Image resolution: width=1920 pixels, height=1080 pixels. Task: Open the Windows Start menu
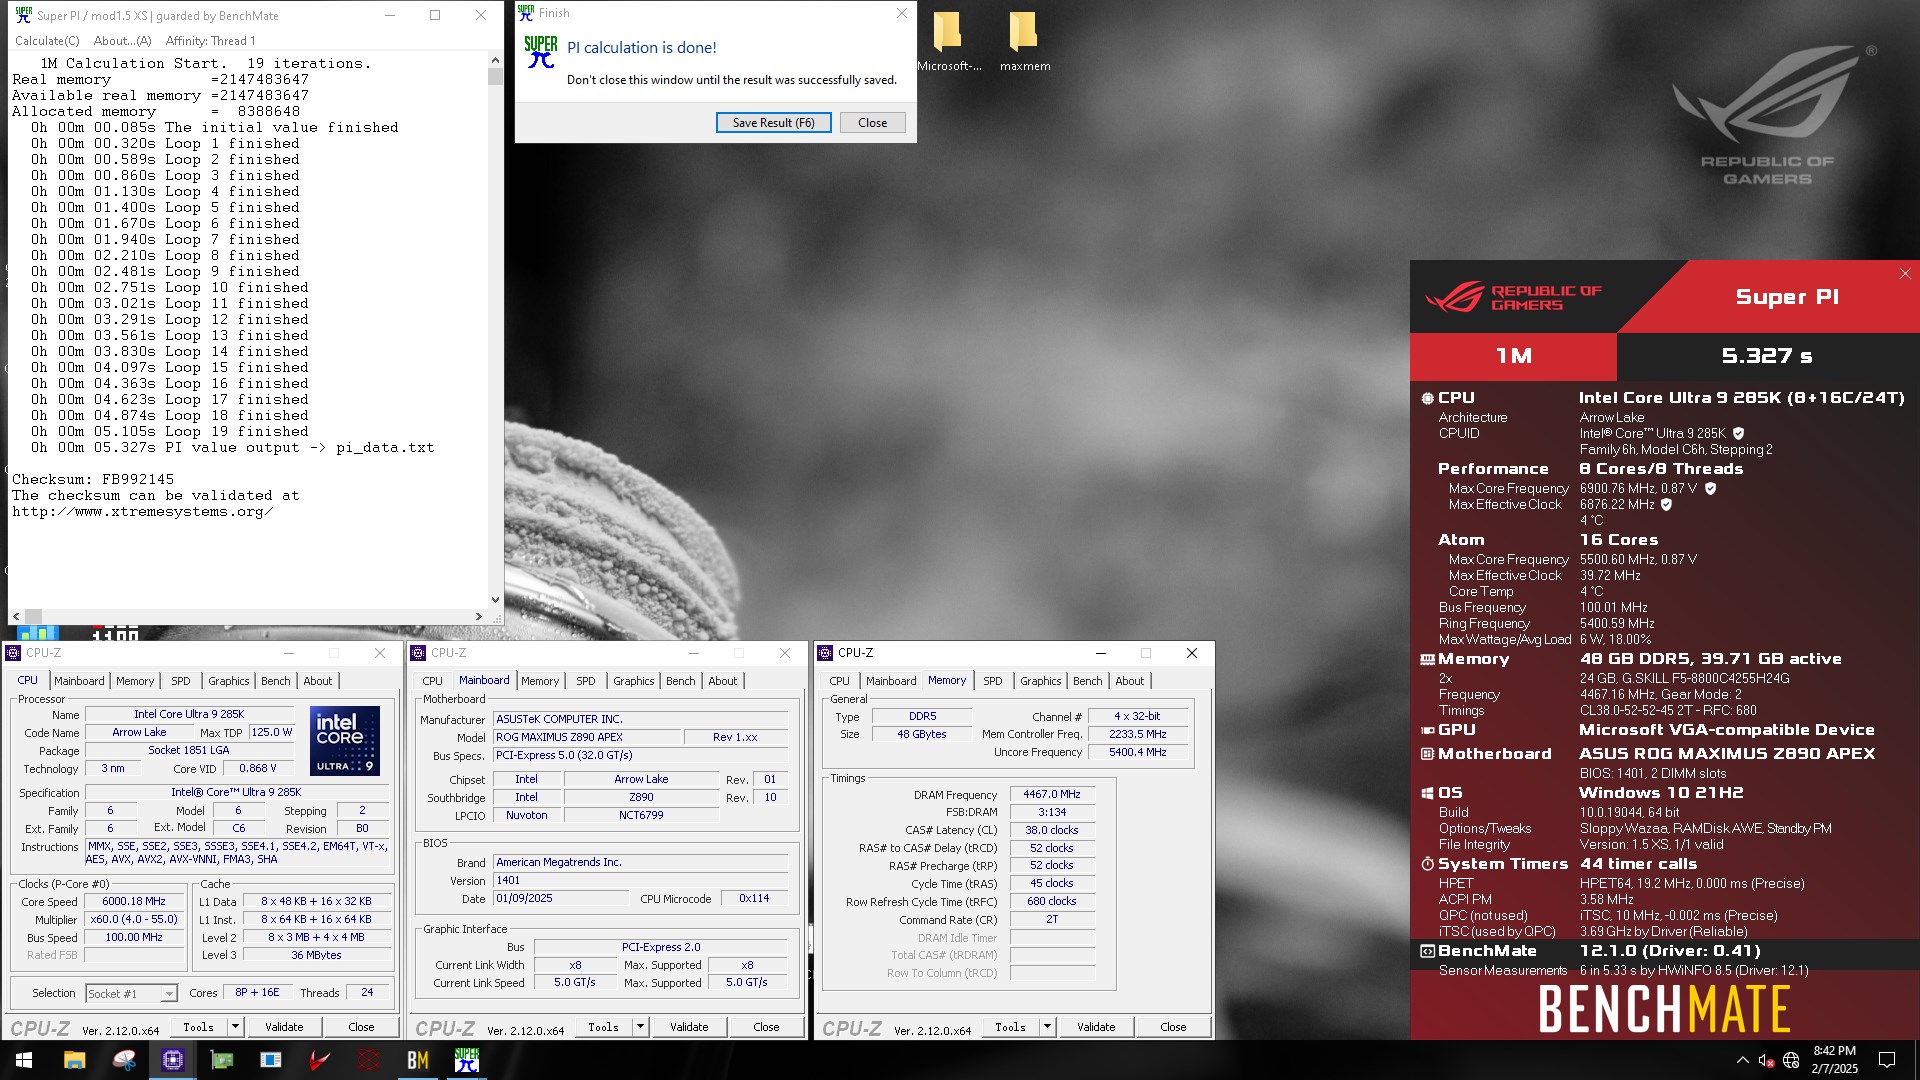[24, 1060]
